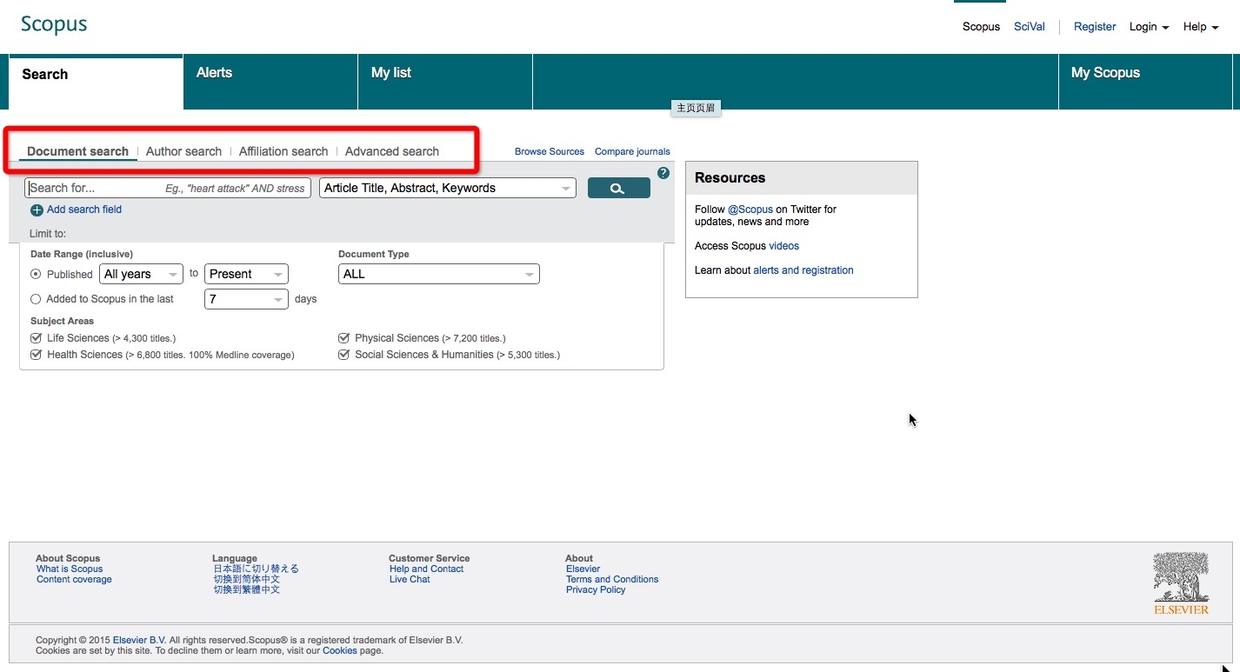Viewport: 1240px width, 672px height.
Task: Toggle Social Sciences & Humanities checkbox
Action: 344,354
